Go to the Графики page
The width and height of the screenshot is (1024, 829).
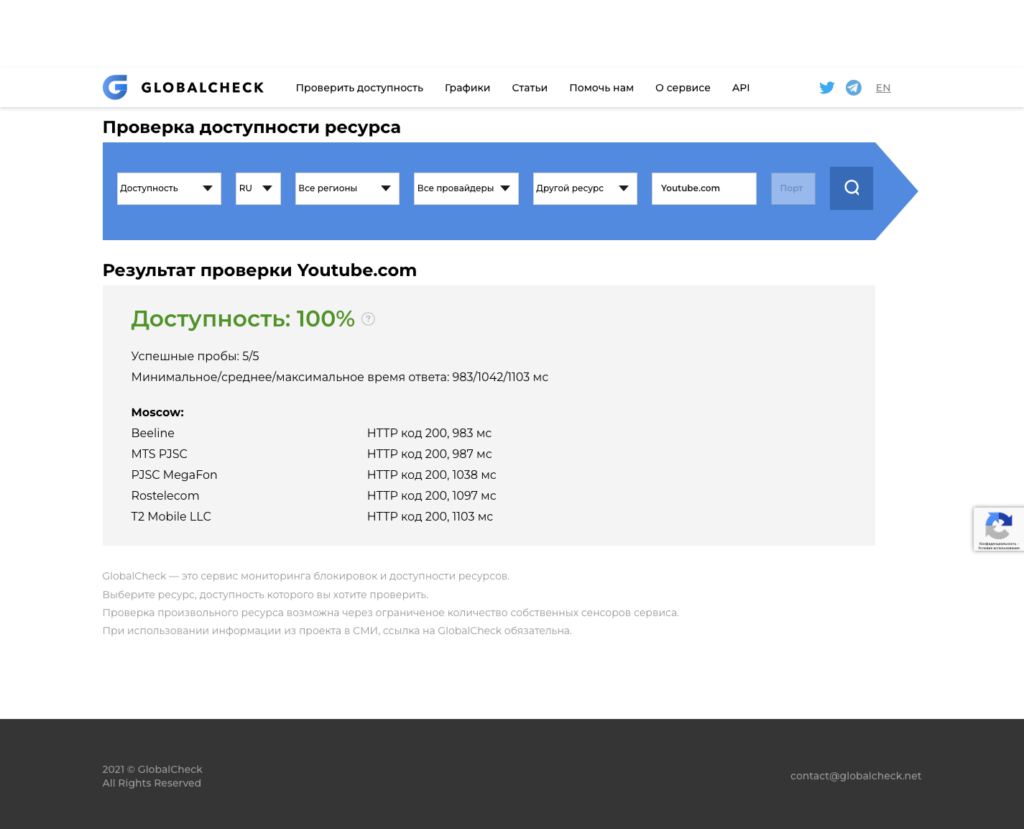coord(467,88)
